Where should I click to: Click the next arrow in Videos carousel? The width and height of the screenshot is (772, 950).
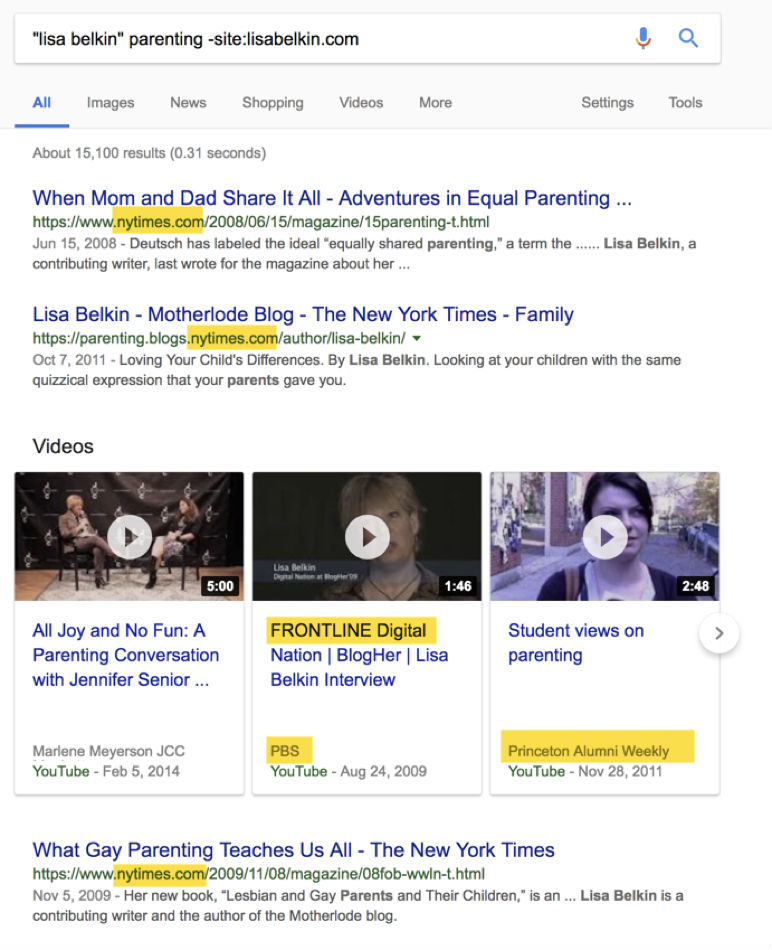719,633
